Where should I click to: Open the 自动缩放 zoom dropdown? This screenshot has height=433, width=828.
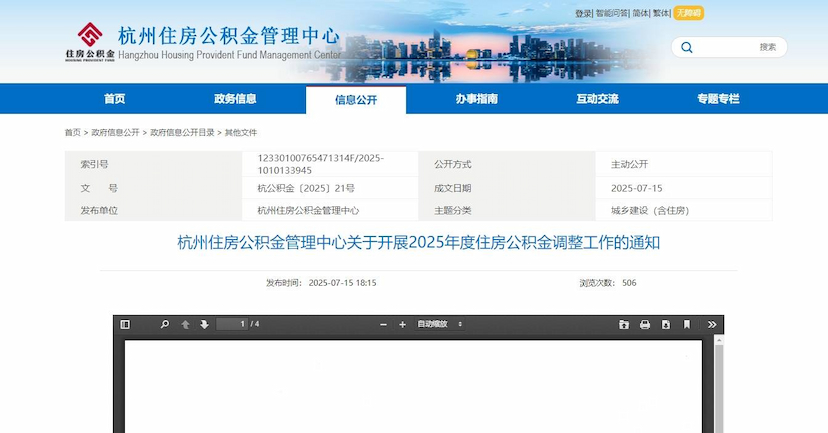(x=440, y=324)
